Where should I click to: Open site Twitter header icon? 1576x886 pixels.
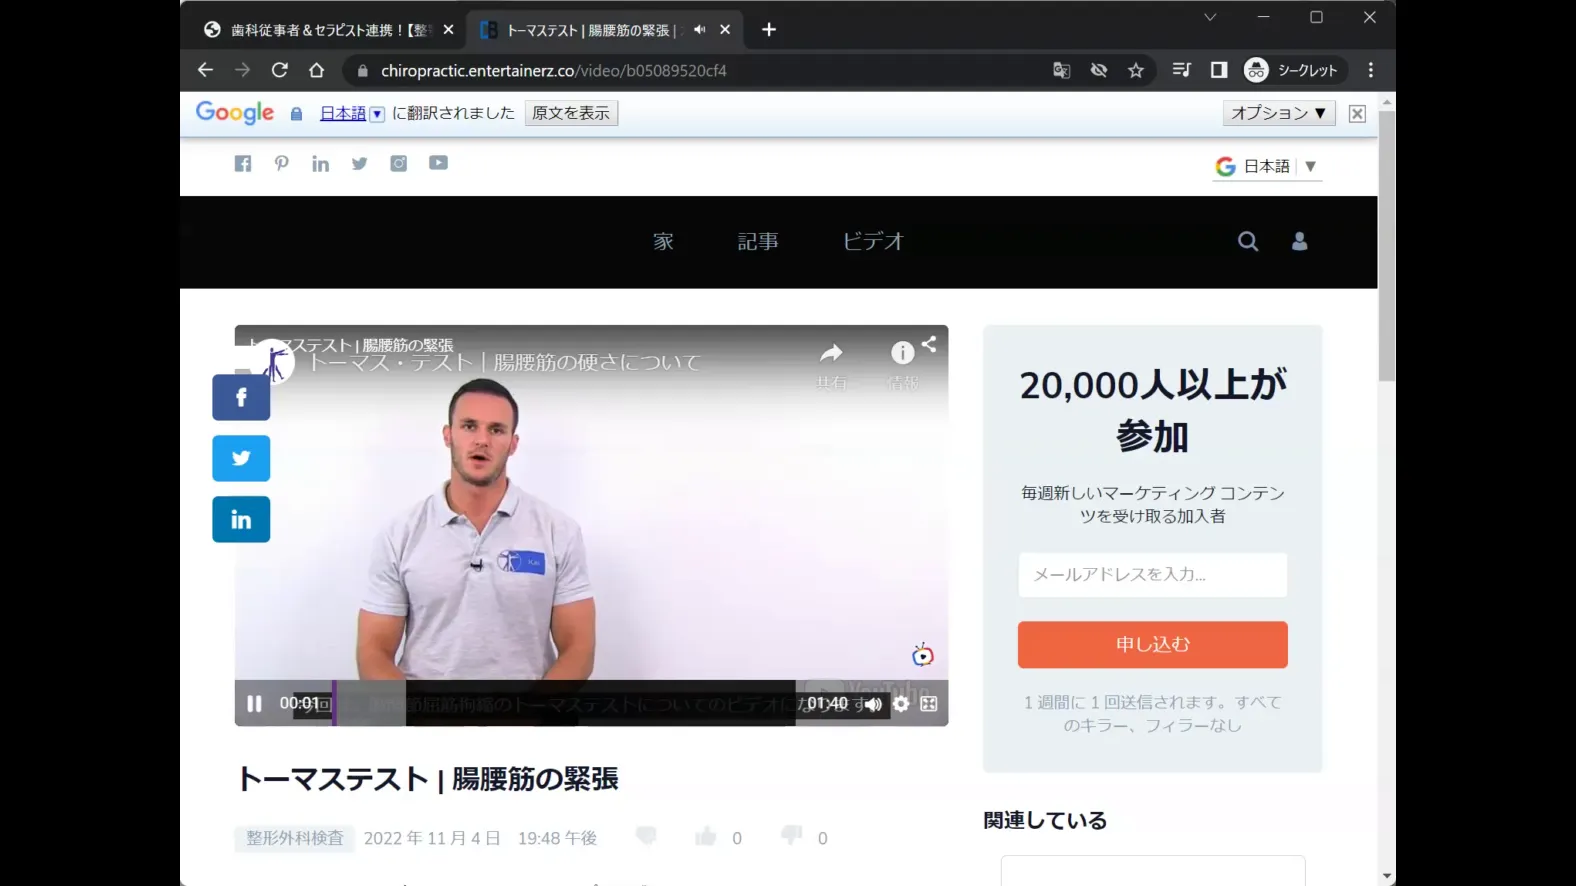(360, 164)
